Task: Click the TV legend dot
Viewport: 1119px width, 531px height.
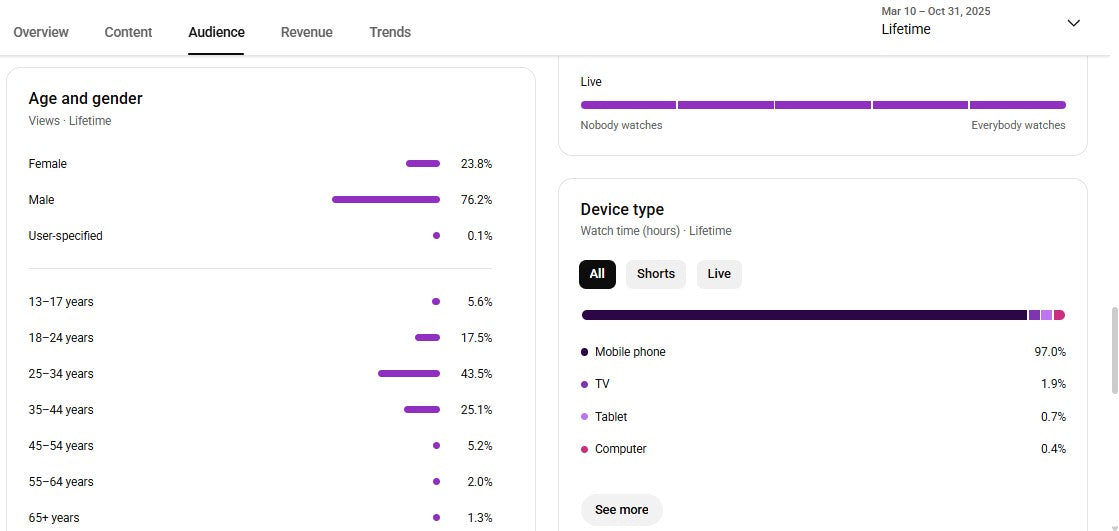Action: point(585,384)
